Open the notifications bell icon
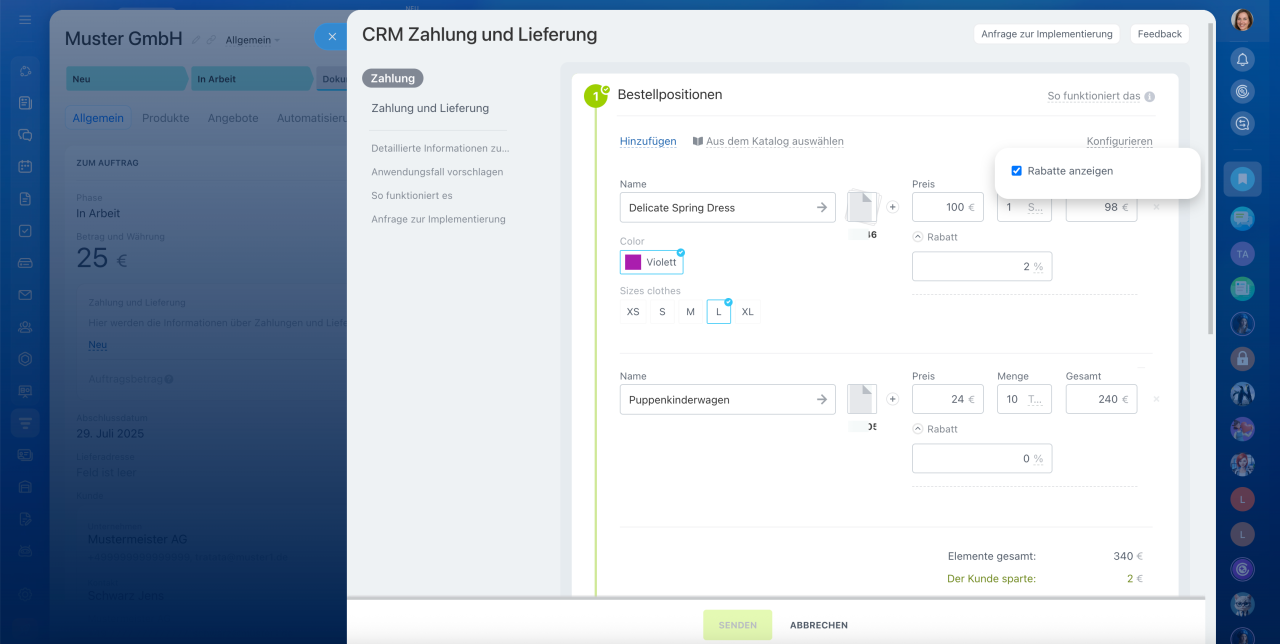 (1242, 59)
